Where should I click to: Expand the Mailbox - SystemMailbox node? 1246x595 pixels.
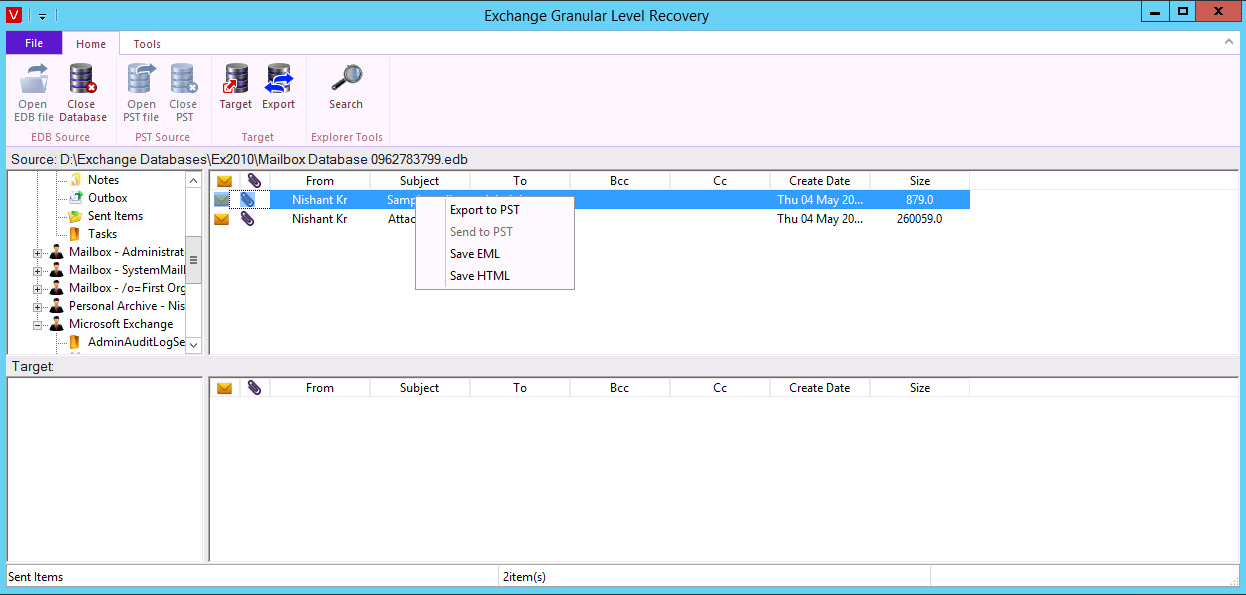38,271
